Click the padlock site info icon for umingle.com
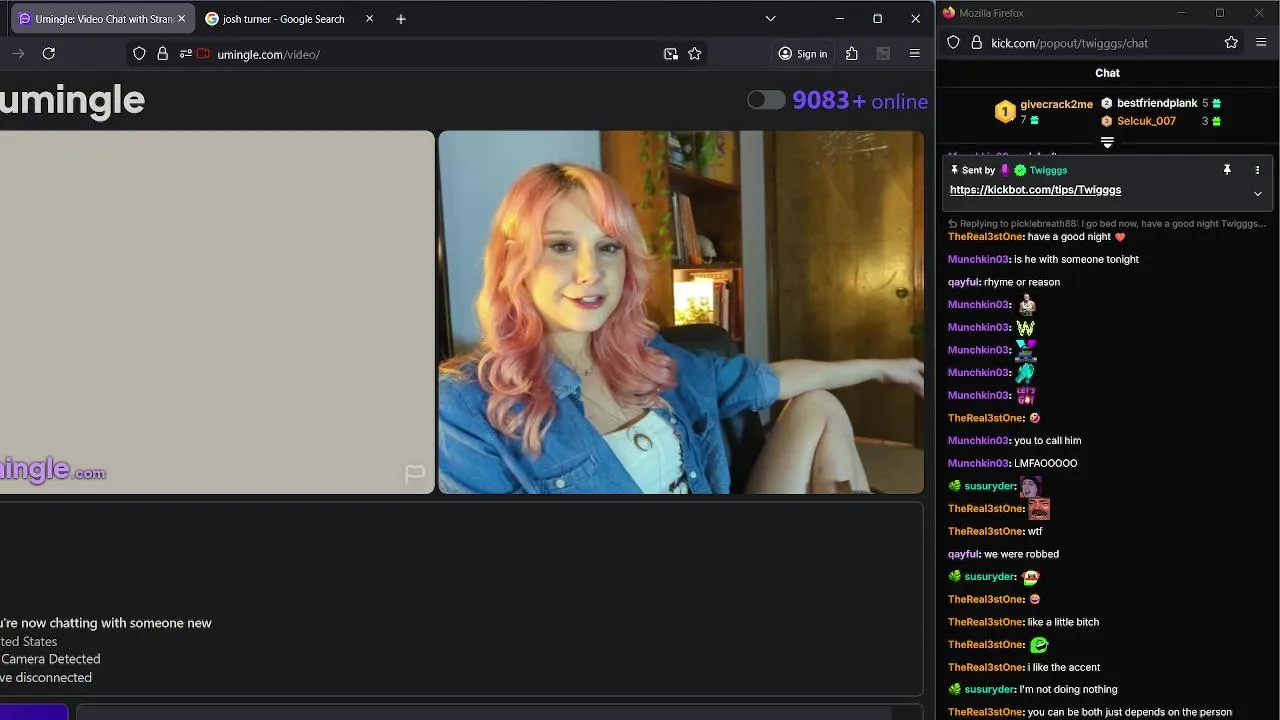The height and width of the screenshot is (720, 1280). click(x=163, y=54)
